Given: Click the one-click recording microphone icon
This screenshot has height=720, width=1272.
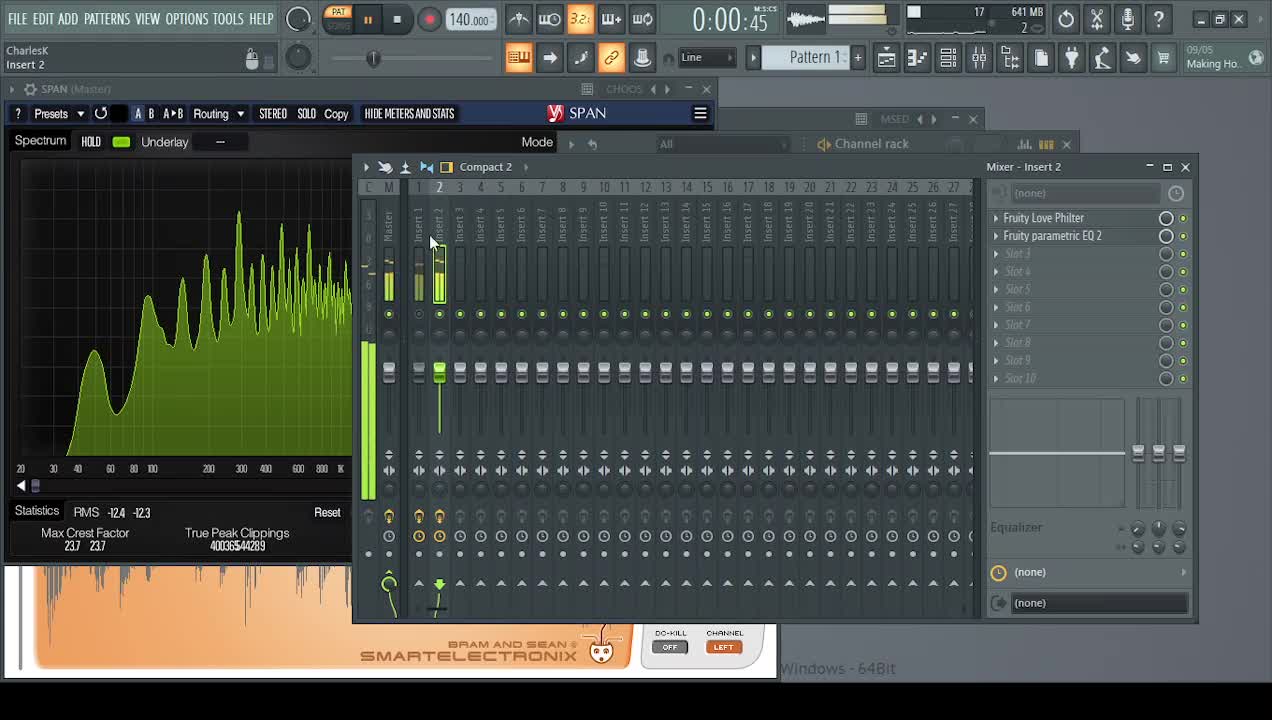Looking at the screenshot, I should coord(1128,19).
